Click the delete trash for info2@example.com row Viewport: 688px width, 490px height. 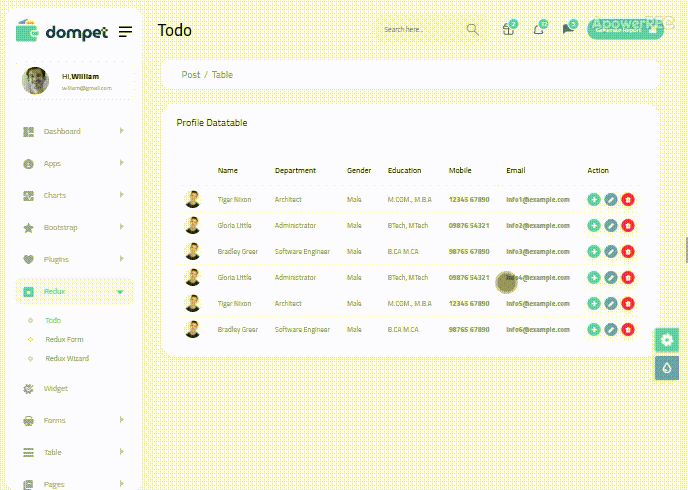[x=628, y=225]
